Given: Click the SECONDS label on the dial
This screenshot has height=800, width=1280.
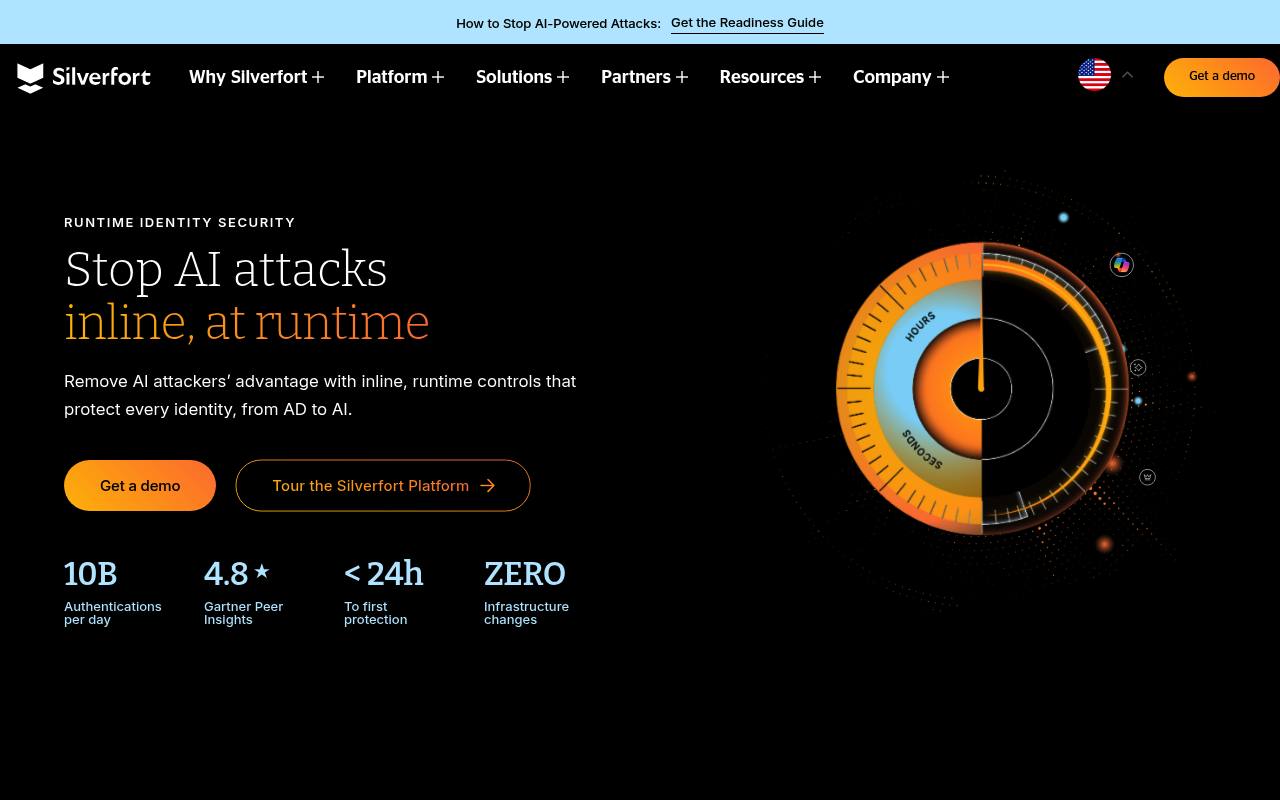Looking at the screenshot, I should [x=922, y=449].
